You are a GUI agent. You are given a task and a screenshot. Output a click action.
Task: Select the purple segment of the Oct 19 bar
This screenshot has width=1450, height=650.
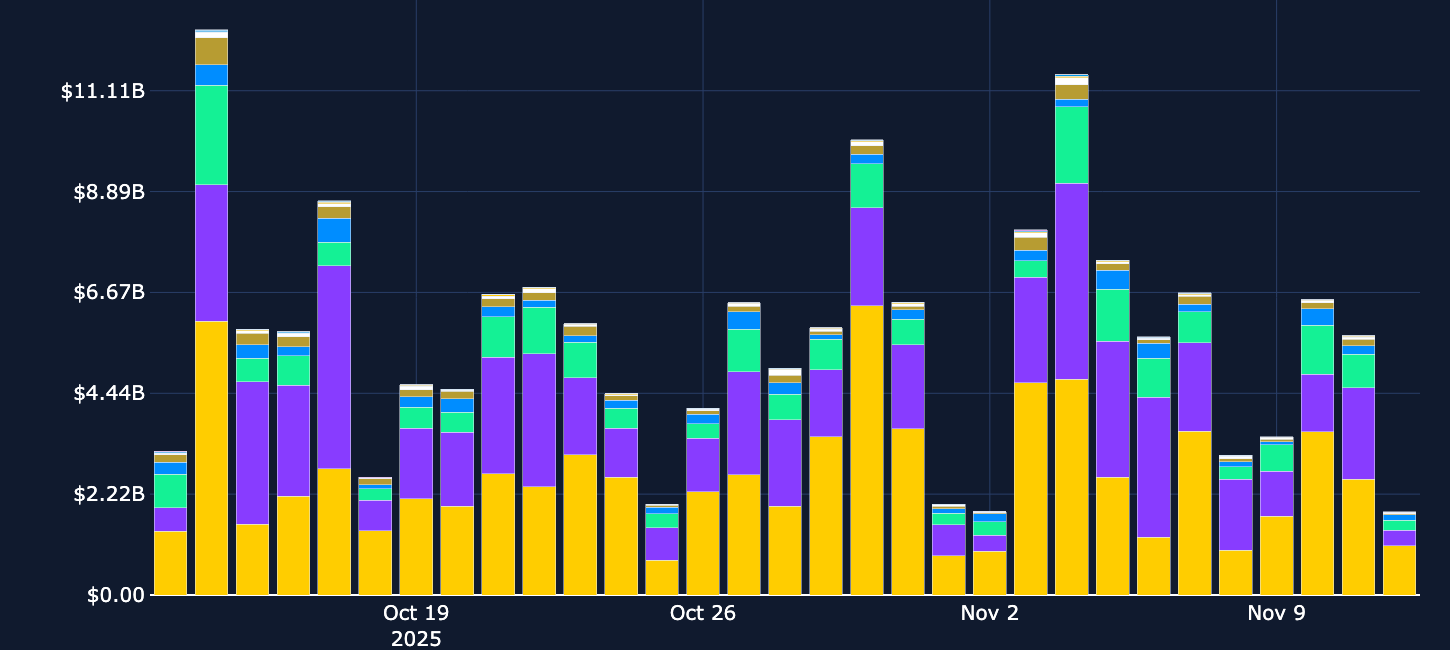coord(416,463)
